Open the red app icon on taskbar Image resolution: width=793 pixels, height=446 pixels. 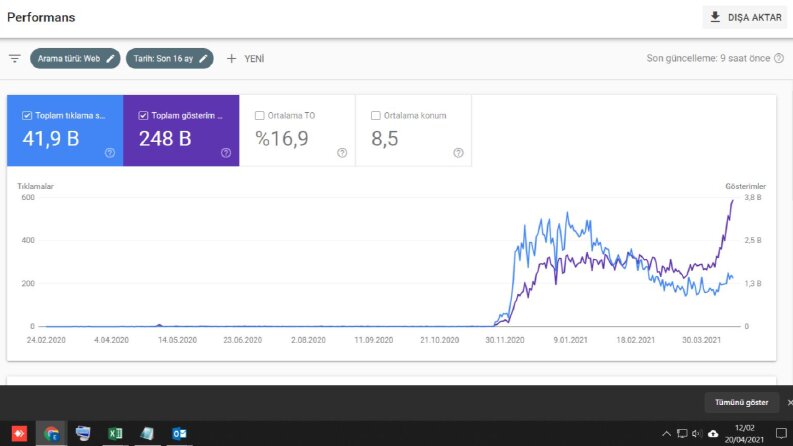(x=19, y=433)
